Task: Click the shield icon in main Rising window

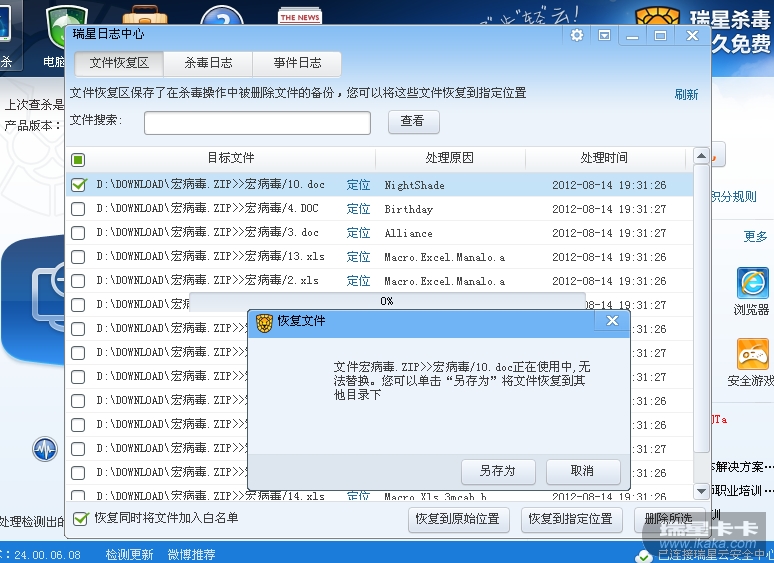Action: tap(65, 26)
